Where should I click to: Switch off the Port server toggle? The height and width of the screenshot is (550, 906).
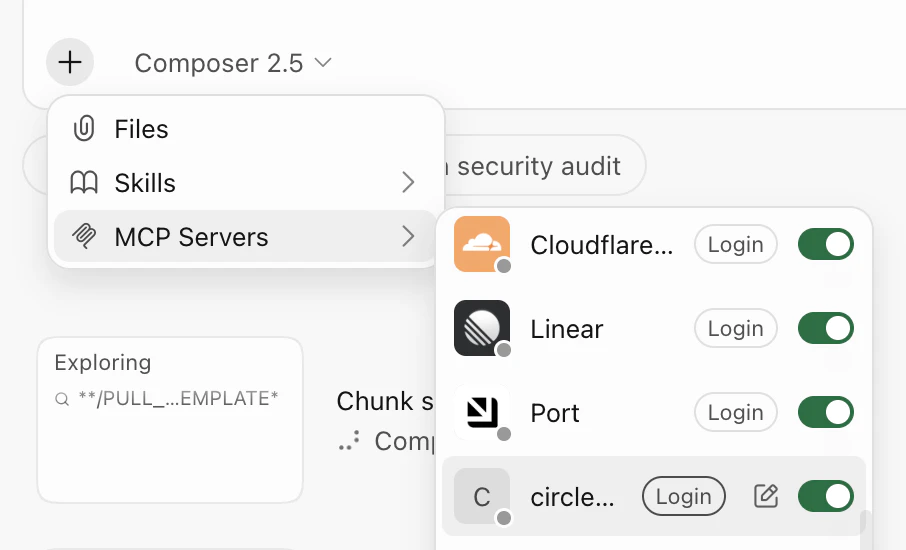[826, 412]
